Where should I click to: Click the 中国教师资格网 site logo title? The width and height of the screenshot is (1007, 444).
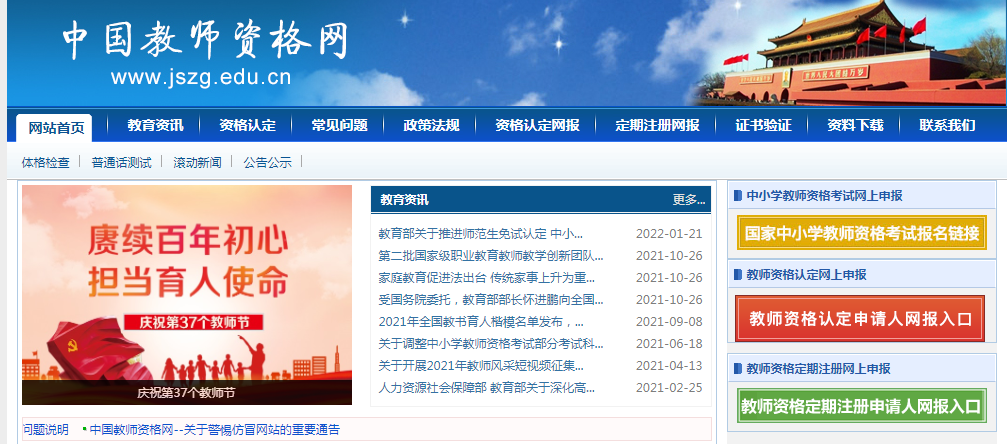coord(206,40)
